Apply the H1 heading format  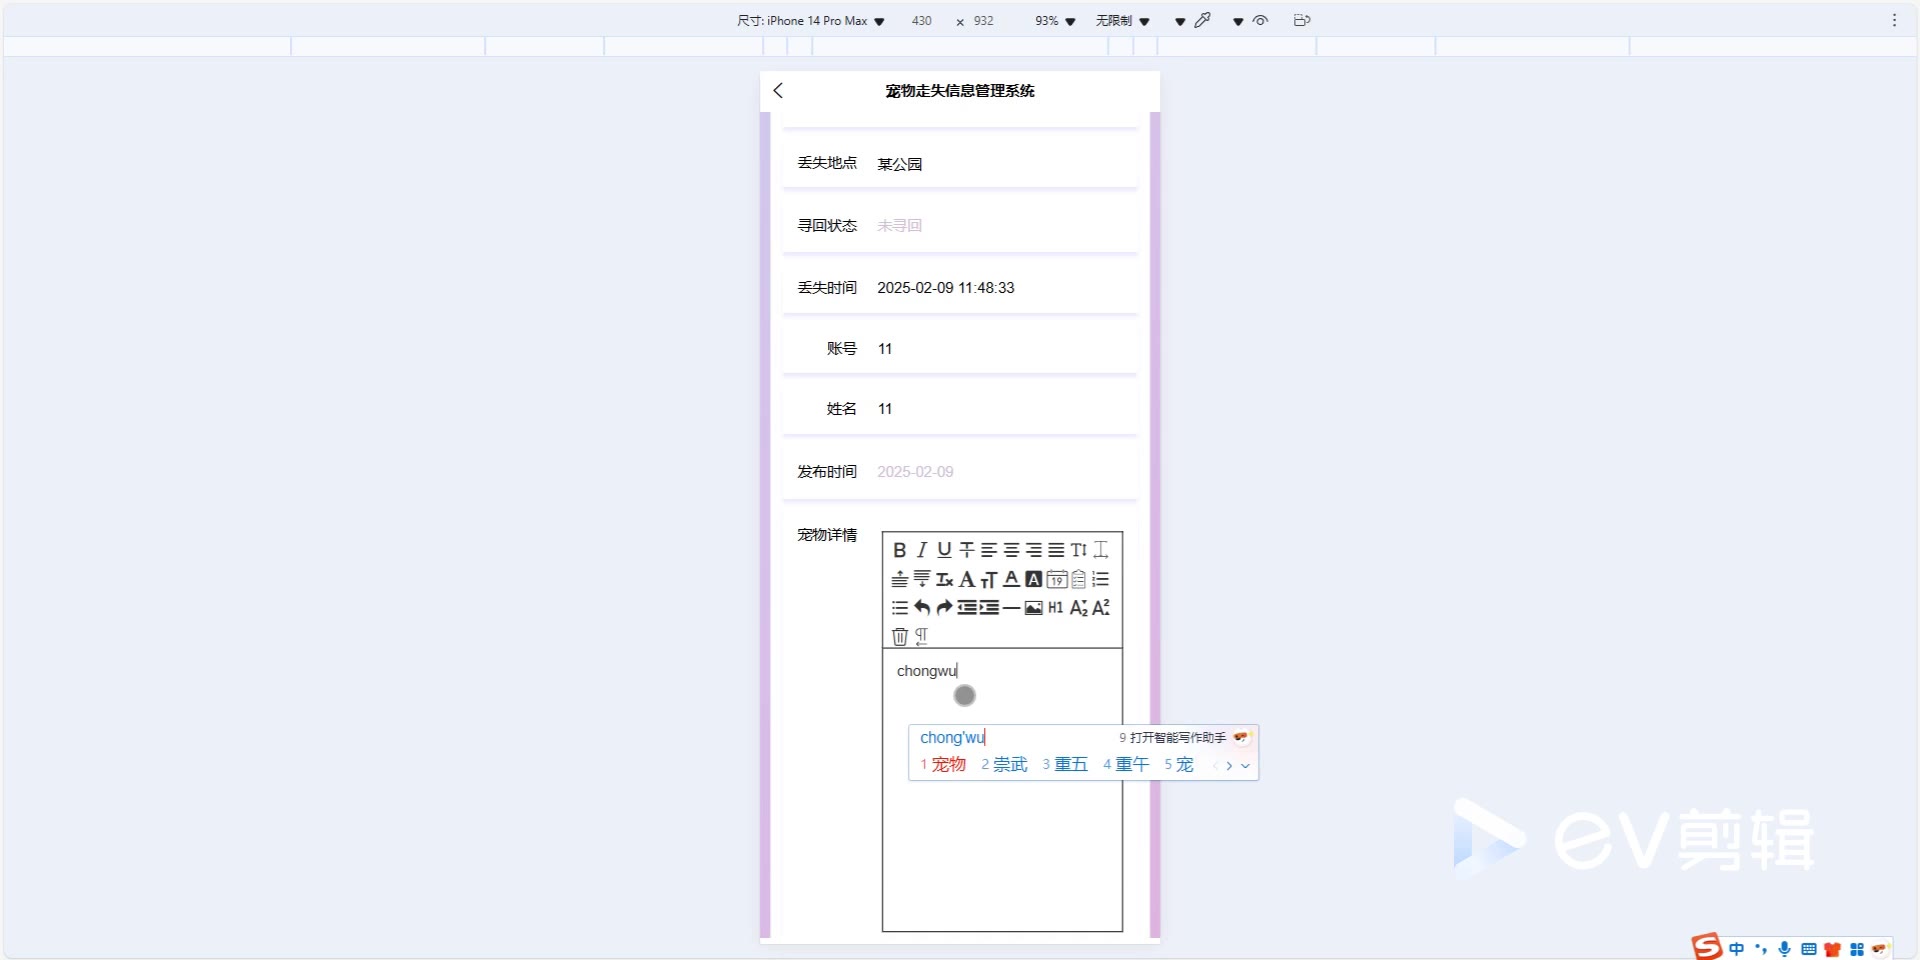(x=1055, y=608)
